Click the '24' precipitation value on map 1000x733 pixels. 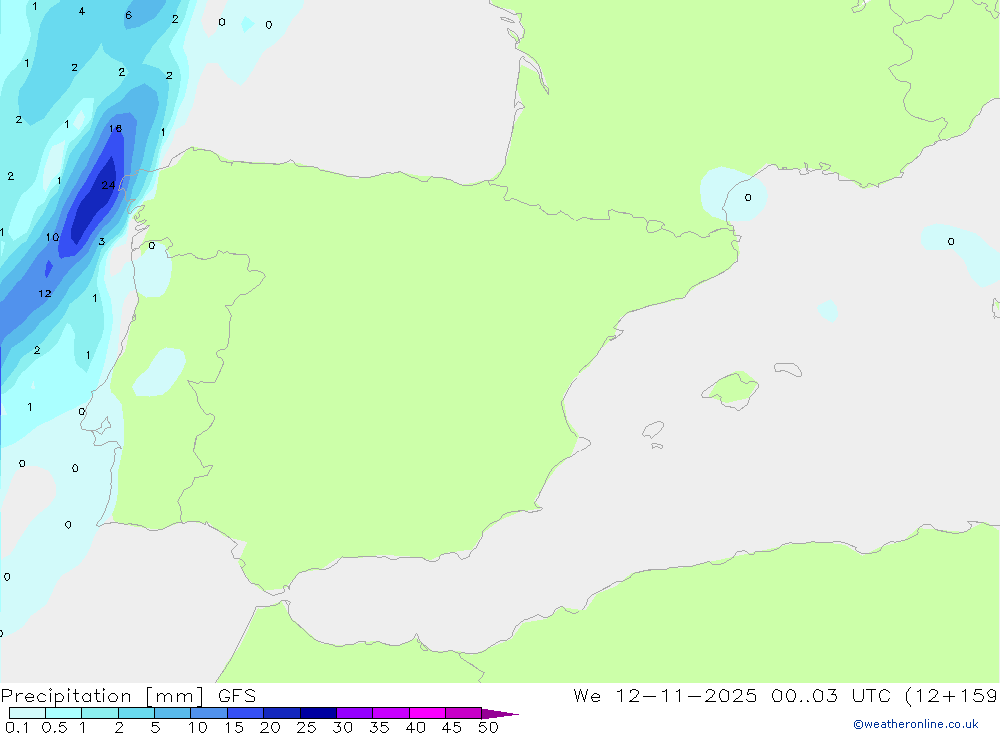(x=108, y=185)
